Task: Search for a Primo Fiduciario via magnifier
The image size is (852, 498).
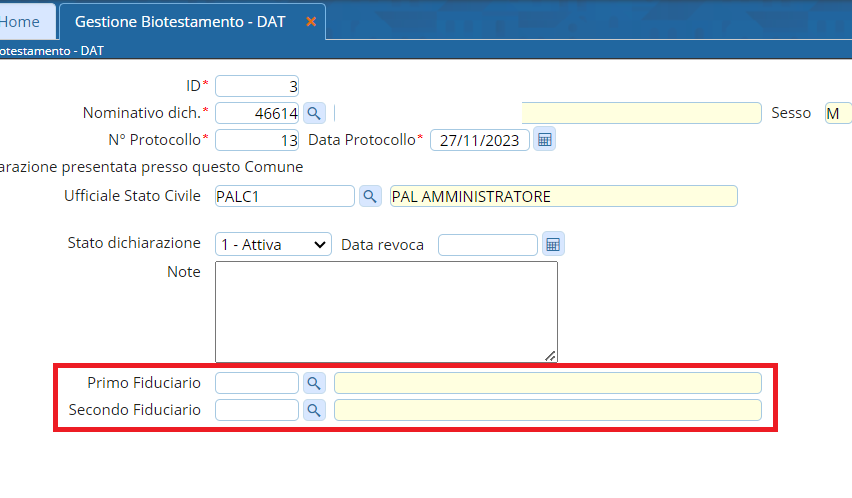Action: click(314, 383)
